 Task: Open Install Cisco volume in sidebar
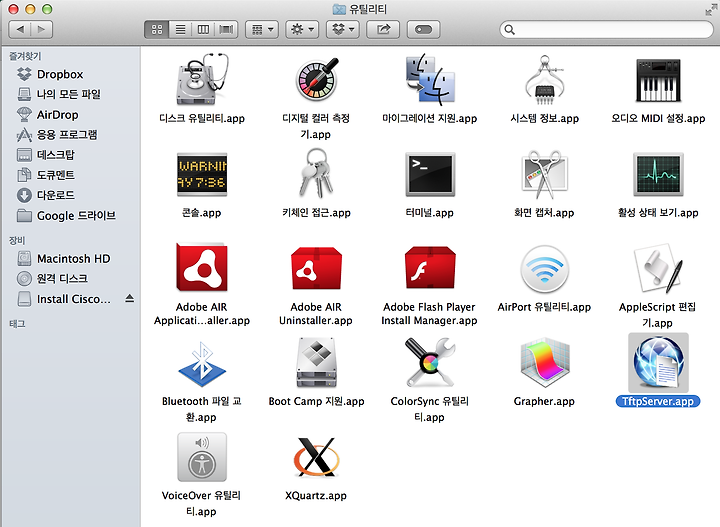(73, 299)
